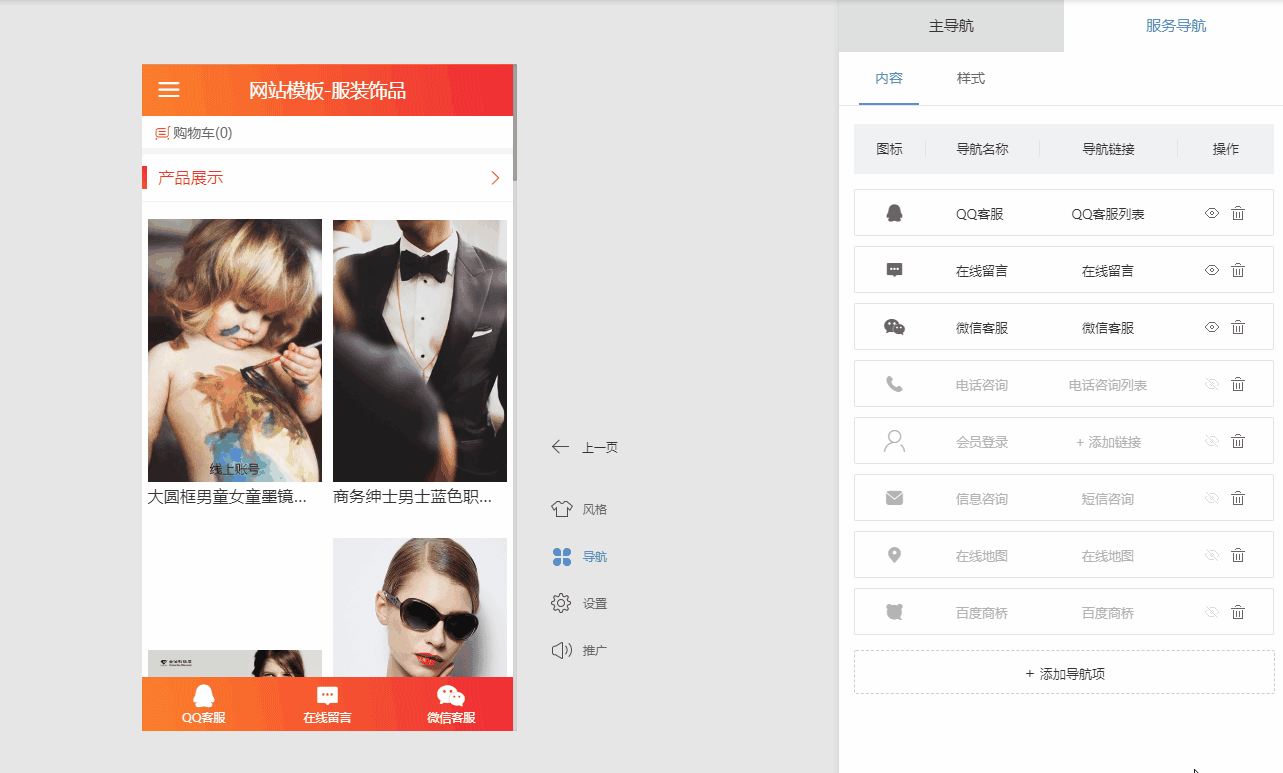The image size is (1283, 773).
Task: Click the phone preview vertical scrollbar
Action: pos(515,123)
